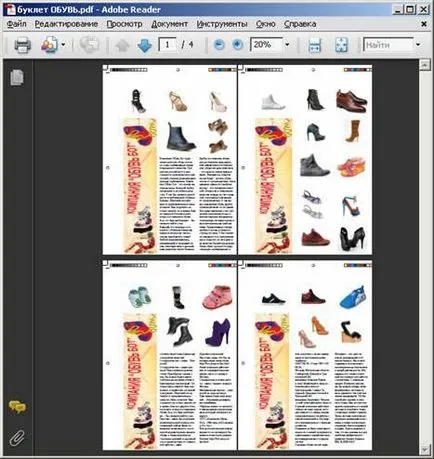The width and height of the screenshot is (434, 459).
Task: Zoom in with the plus button
Action: (x=238, y=44)
